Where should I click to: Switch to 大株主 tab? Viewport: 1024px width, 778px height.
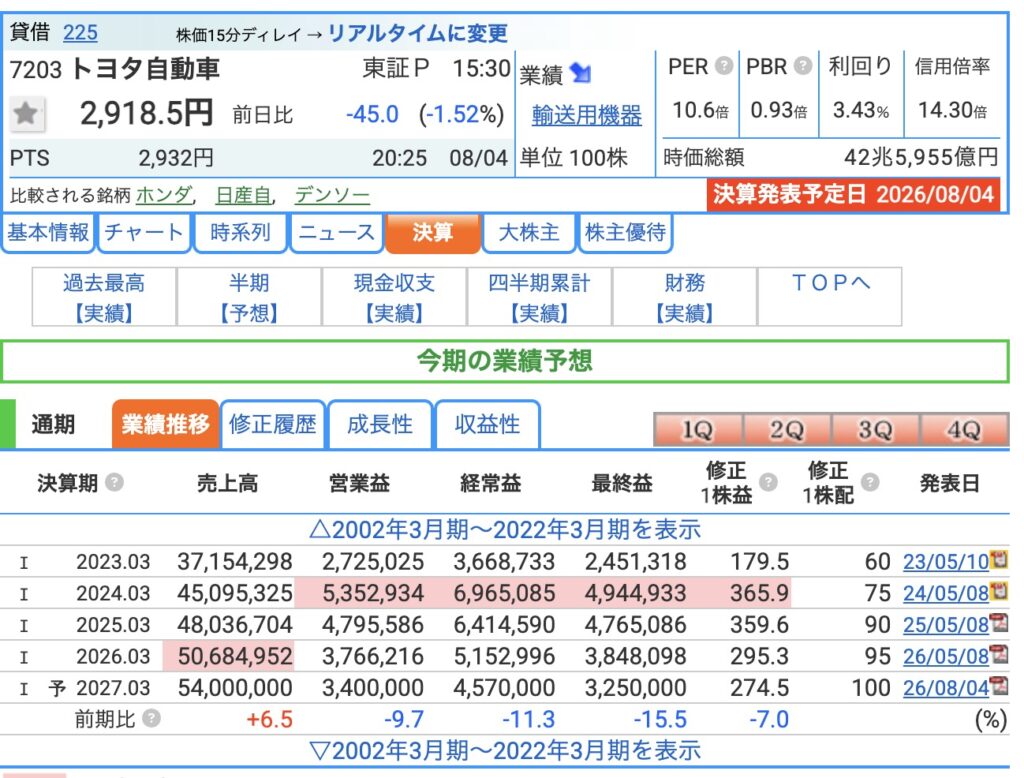[x=529, y=233]
